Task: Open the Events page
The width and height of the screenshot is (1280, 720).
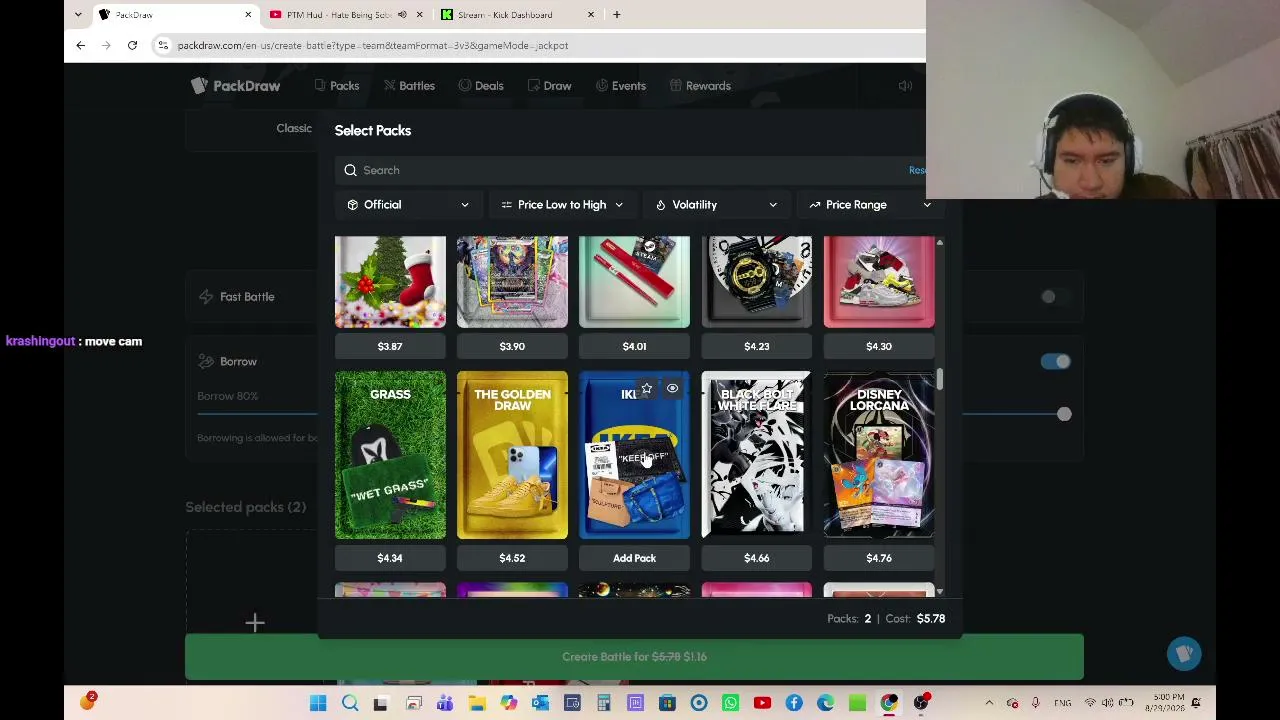Action: pyautogui.click(x=621, y=86)
